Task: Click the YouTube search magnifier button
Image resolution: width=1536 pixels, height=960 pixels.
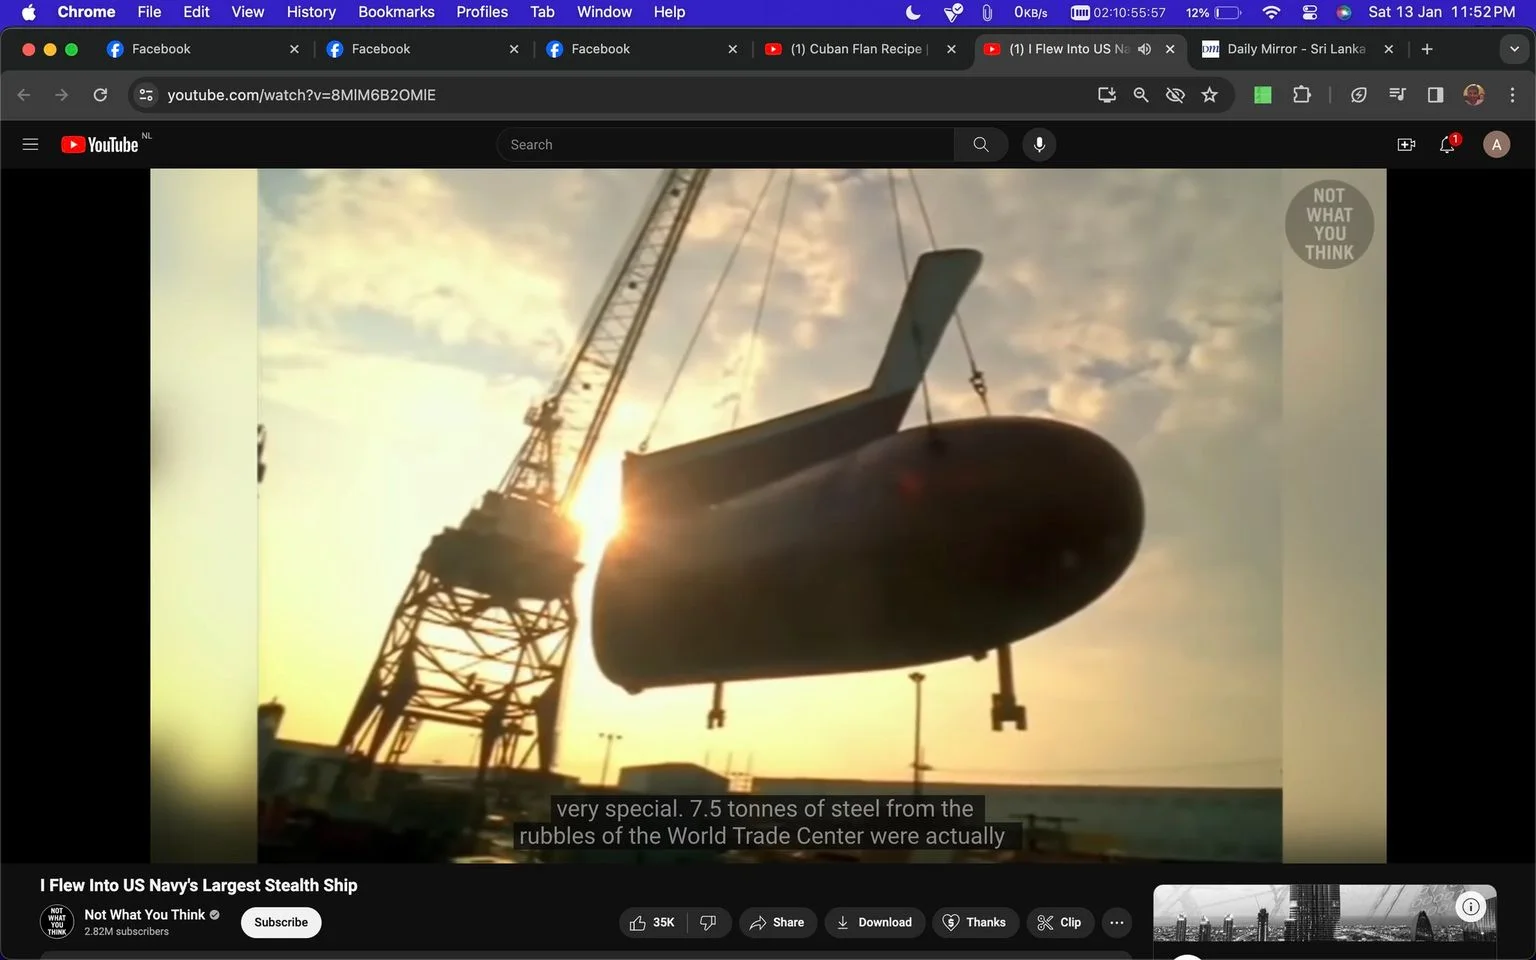Action: coord(981,145)
